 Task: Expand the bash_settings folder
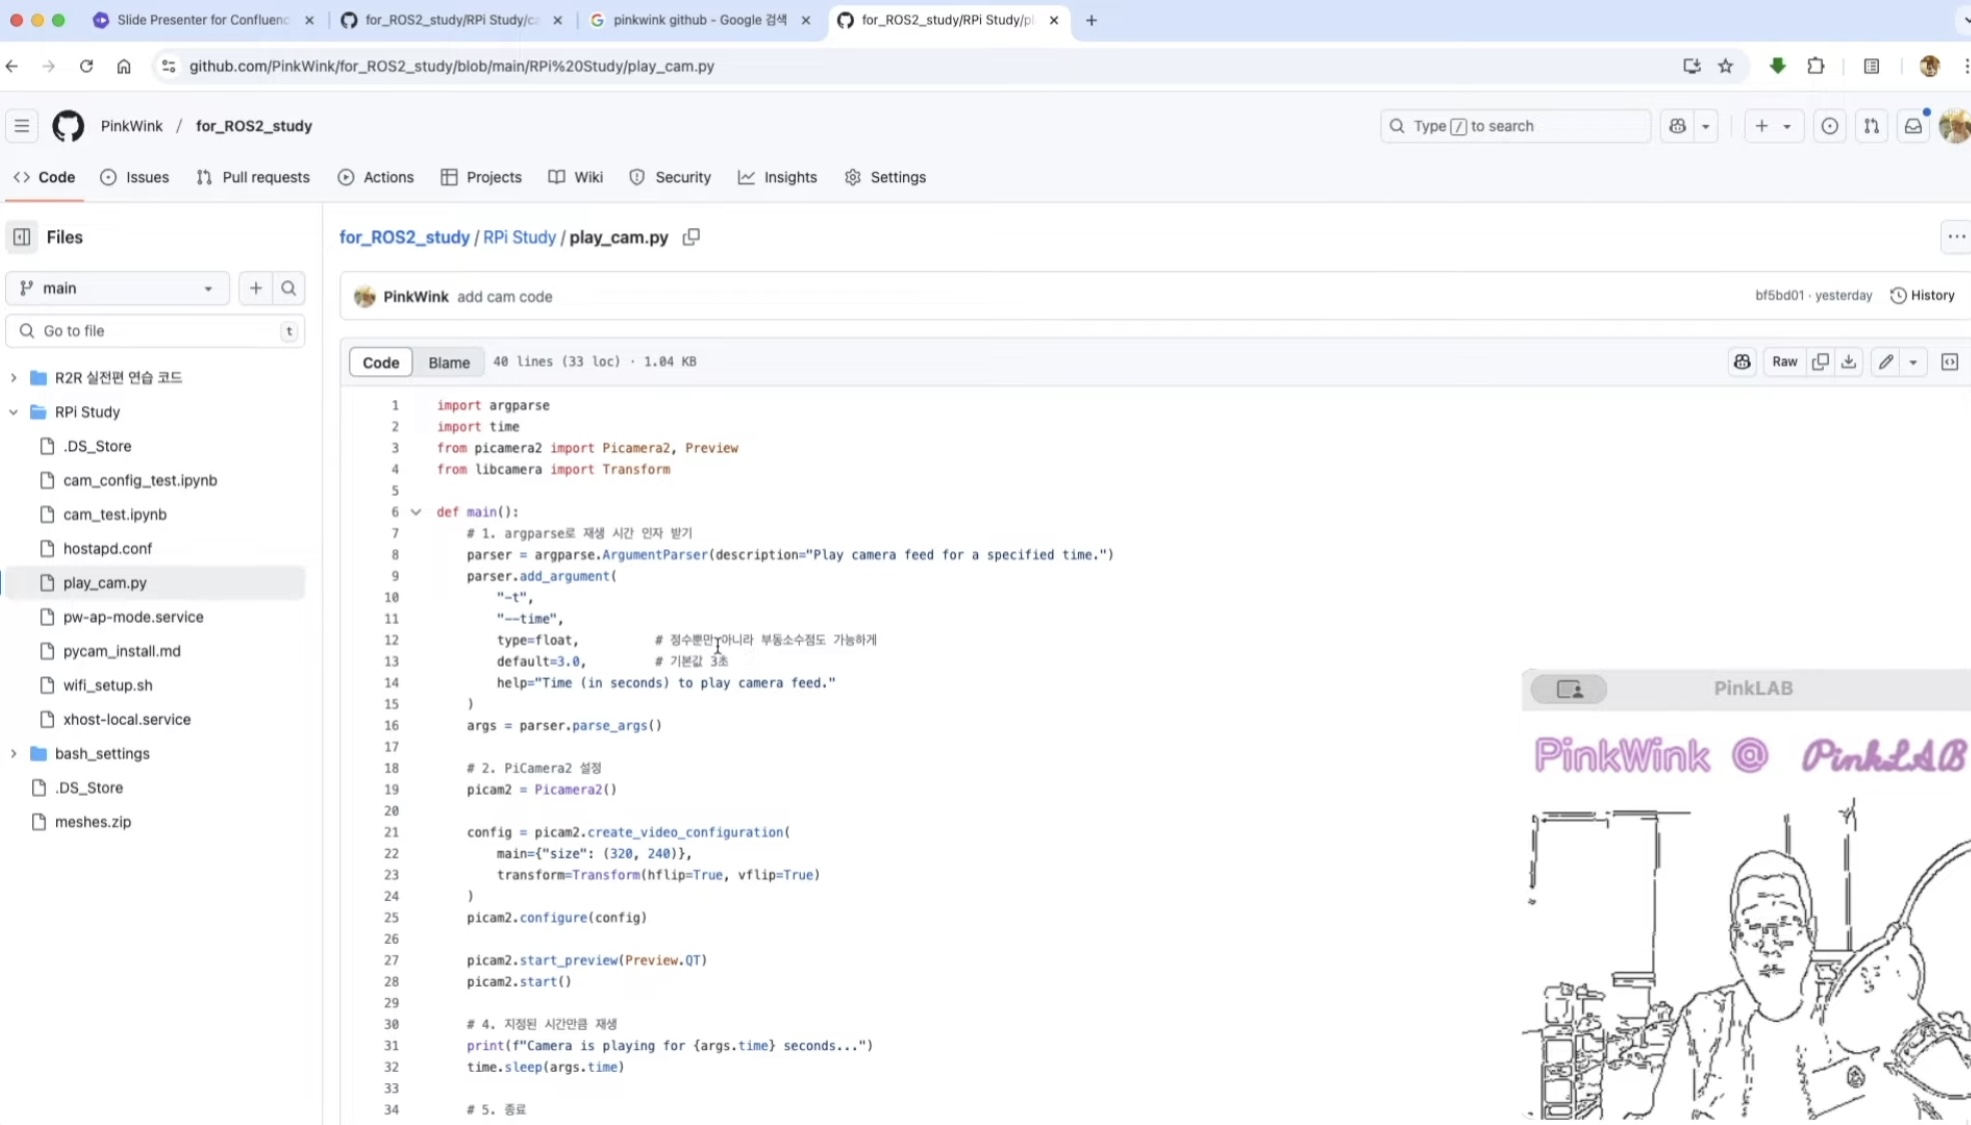tap(14, 753)
